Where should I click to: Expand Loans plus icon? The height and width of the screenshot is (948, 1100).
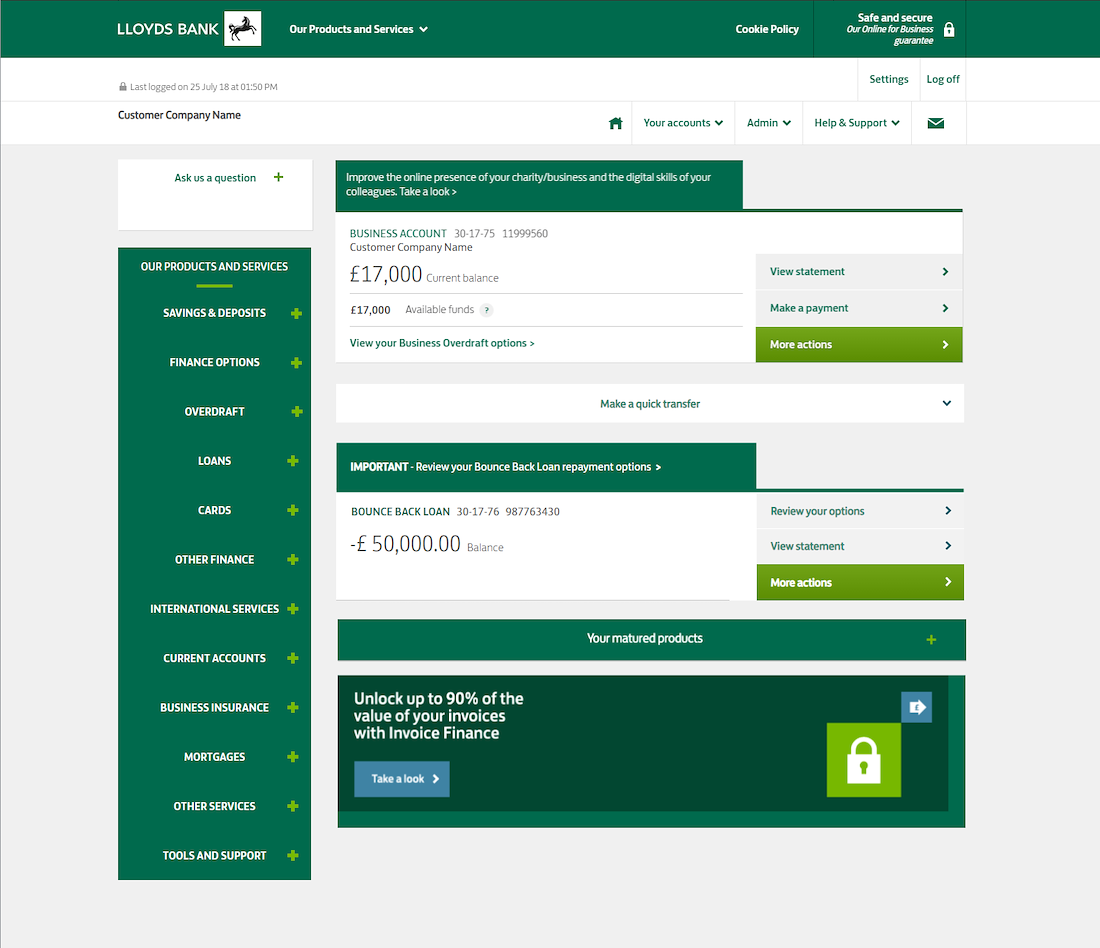click(x=293, y=461)
